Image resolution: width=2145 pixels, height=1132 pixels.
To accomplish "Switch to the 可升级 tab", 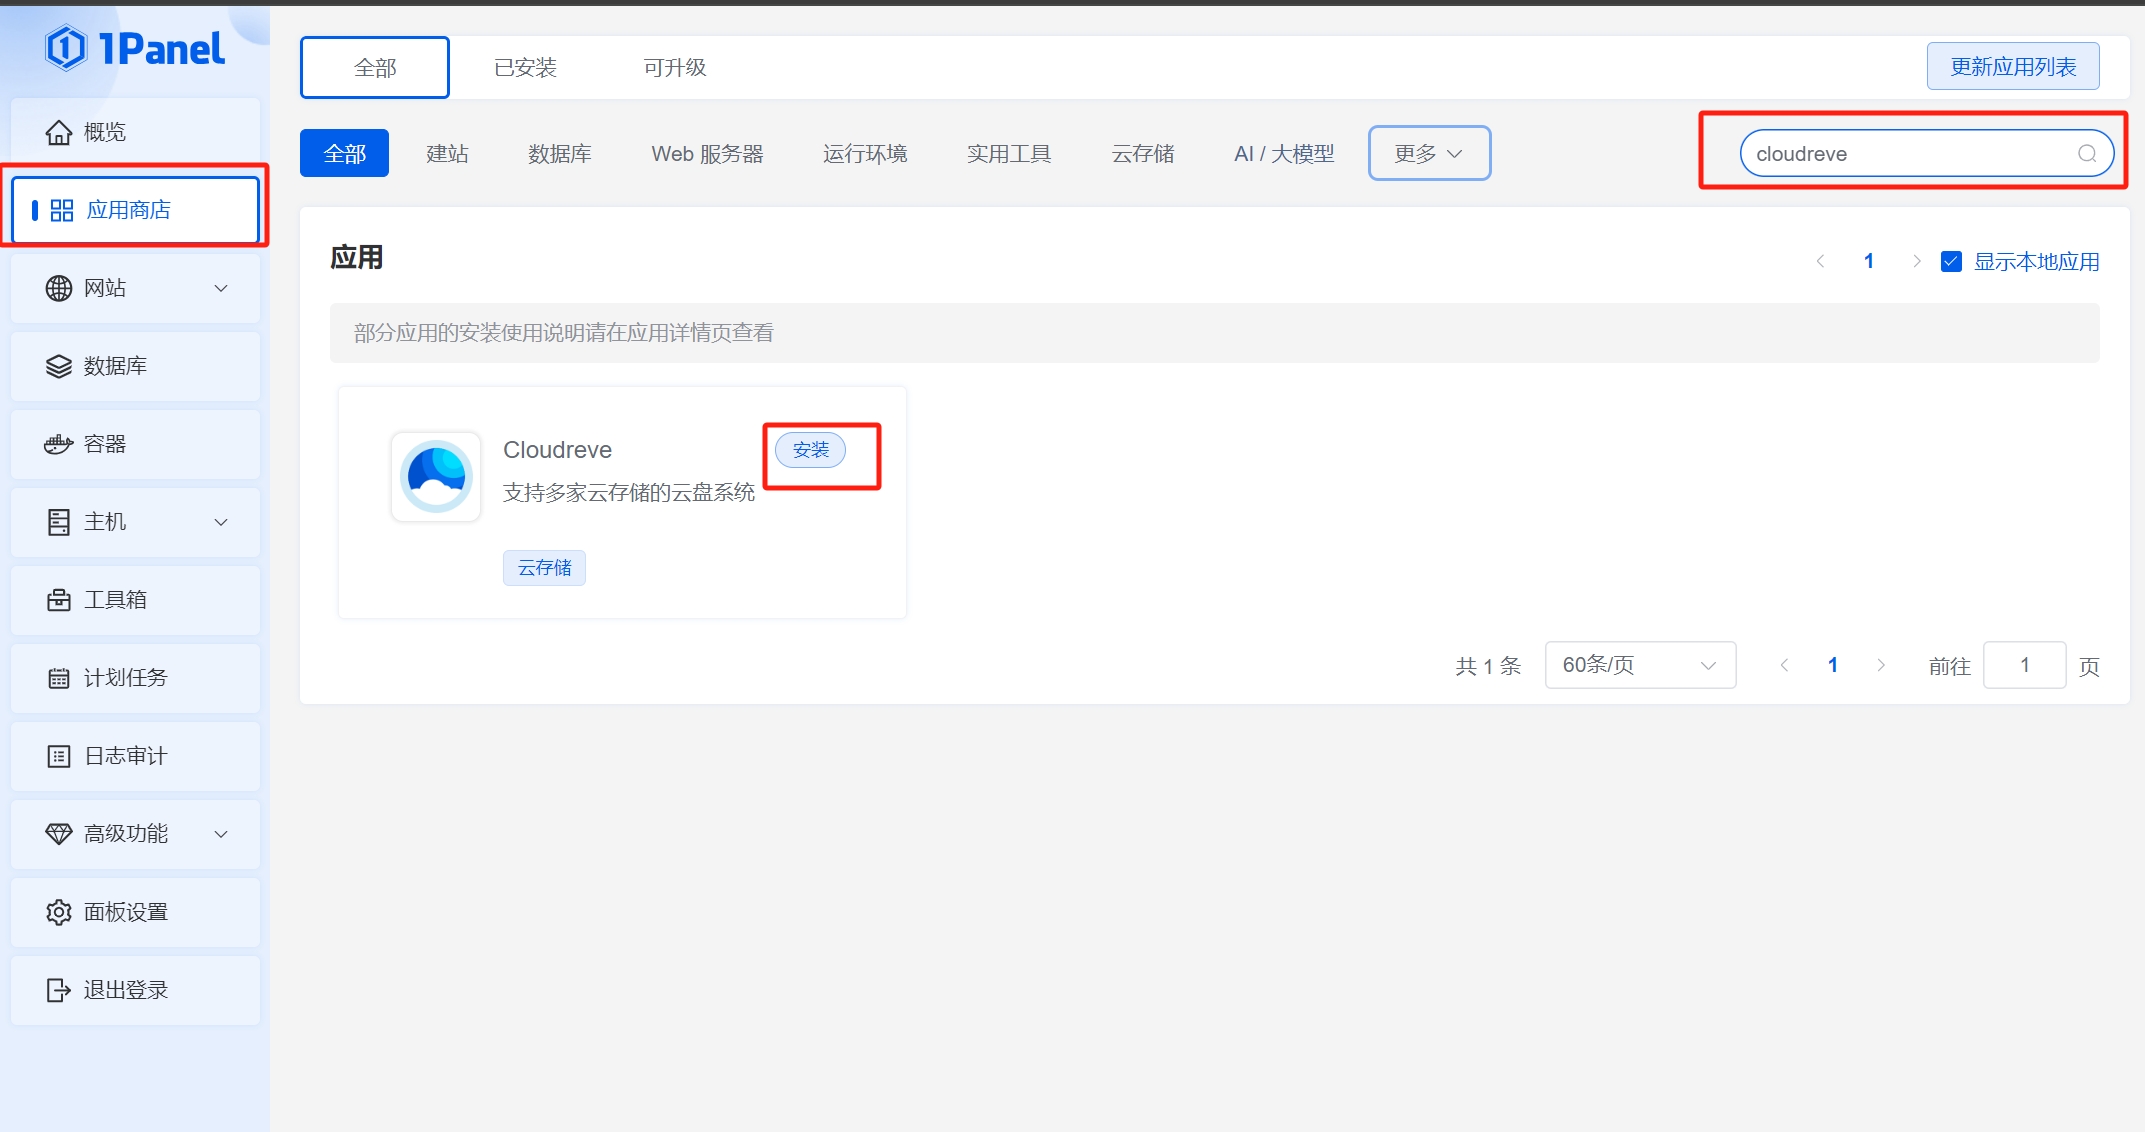I will pos(675,68).
